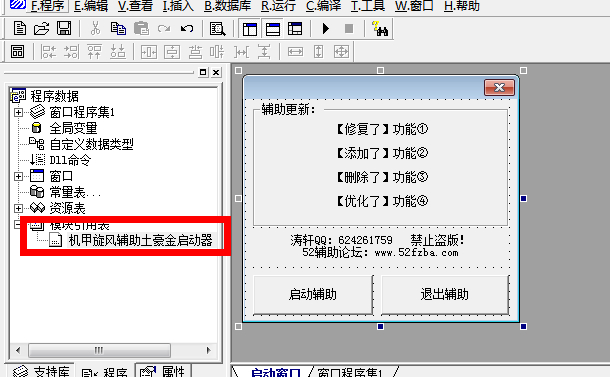Screen dimensions: 610x377
Task: Open the C.编译 menu
Action: click(323, 5)
